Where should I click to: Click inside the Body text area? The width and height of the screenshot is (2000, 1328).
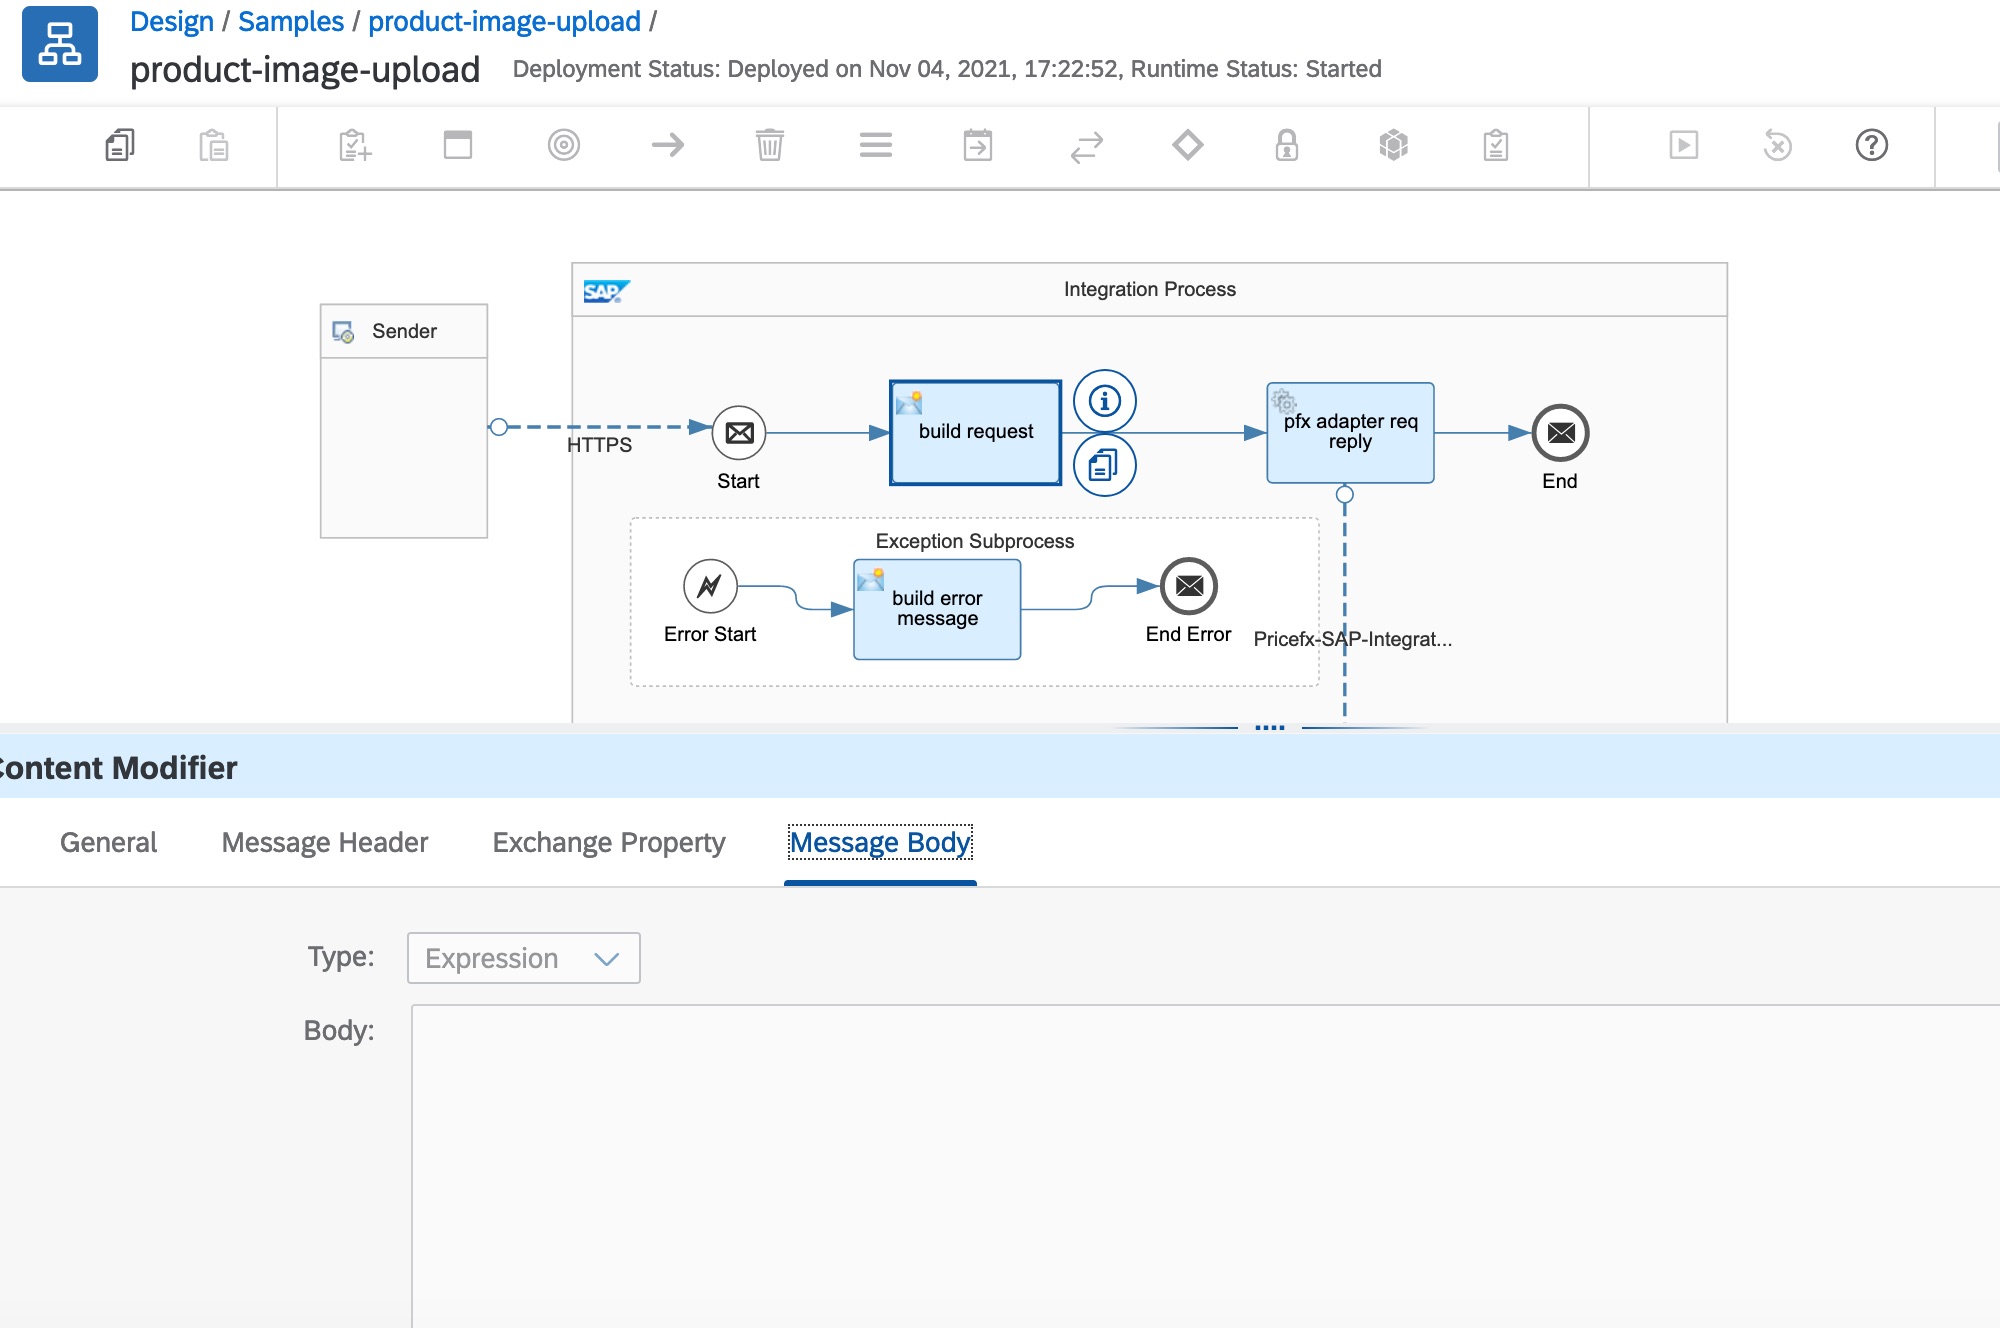click(1200, 1160)
